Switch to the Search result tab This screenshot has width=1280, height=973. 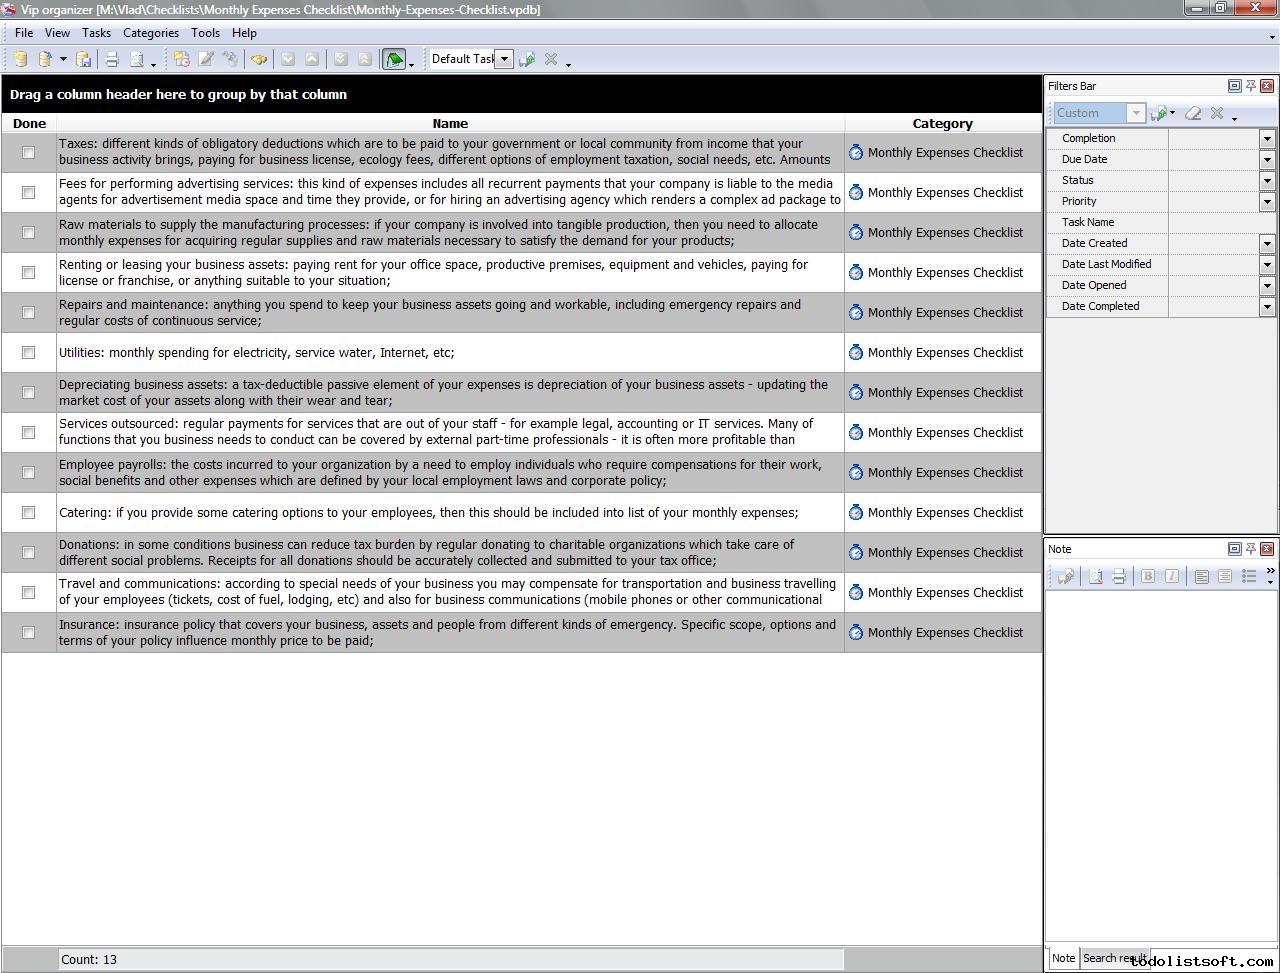pyautogui.click(x=1113, y=958)
